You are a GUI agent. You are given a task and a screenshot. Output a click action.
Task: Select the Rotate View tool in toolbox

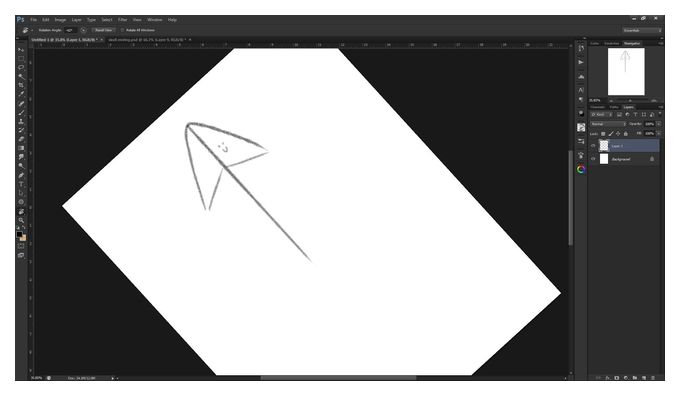point(21,211)
